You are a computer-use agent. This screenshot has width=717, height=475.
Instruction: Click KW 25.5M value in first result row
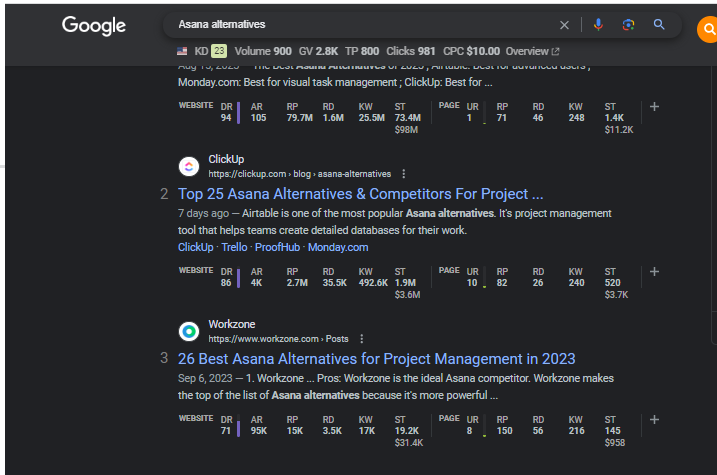372,117
